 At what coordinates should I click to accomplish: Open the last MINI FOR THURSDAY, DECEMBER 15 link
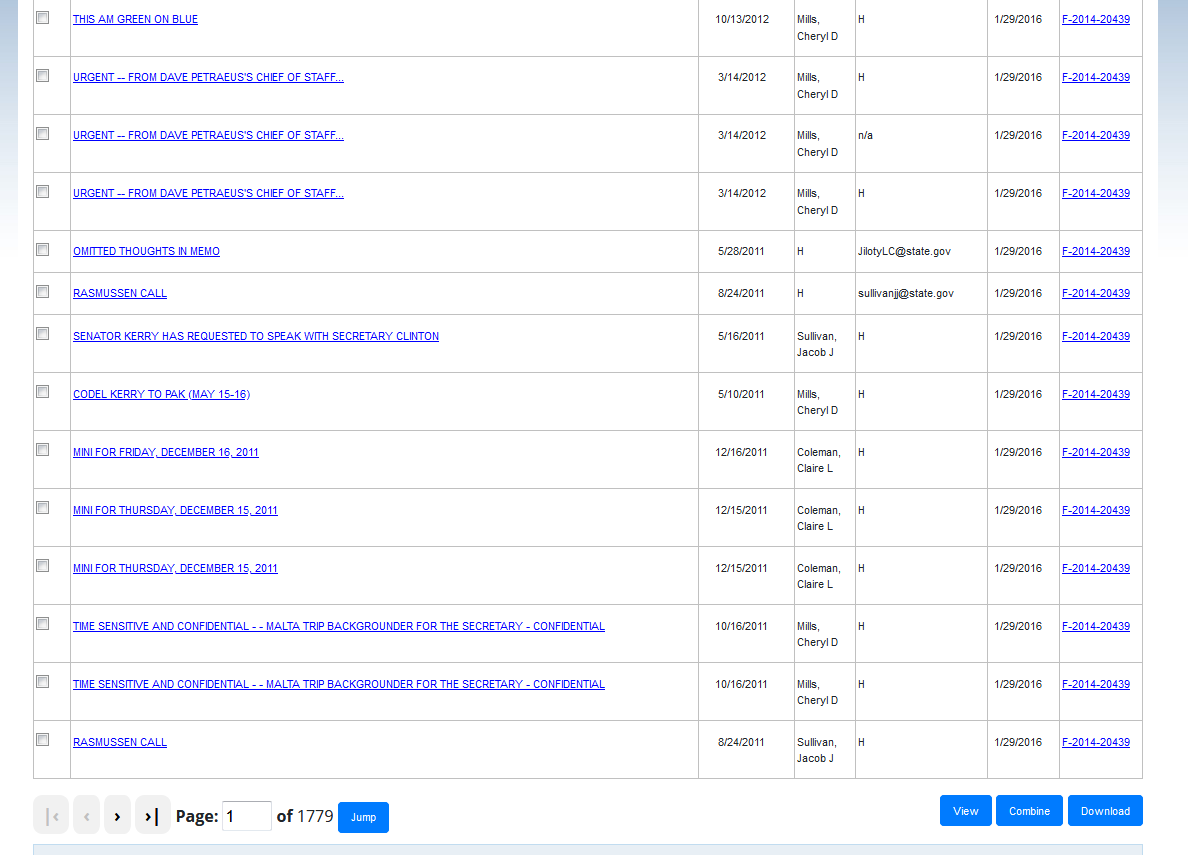pyautogui.click(x=175, y=568)
